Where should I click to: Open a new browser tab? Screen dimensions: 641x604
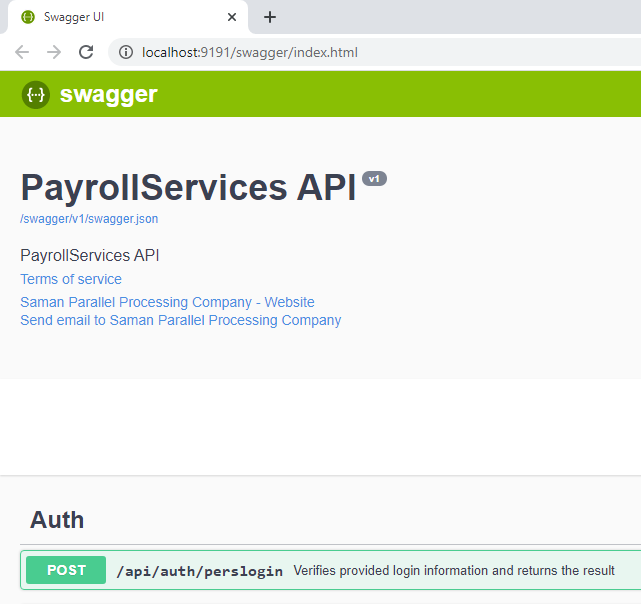click(270, 17)
